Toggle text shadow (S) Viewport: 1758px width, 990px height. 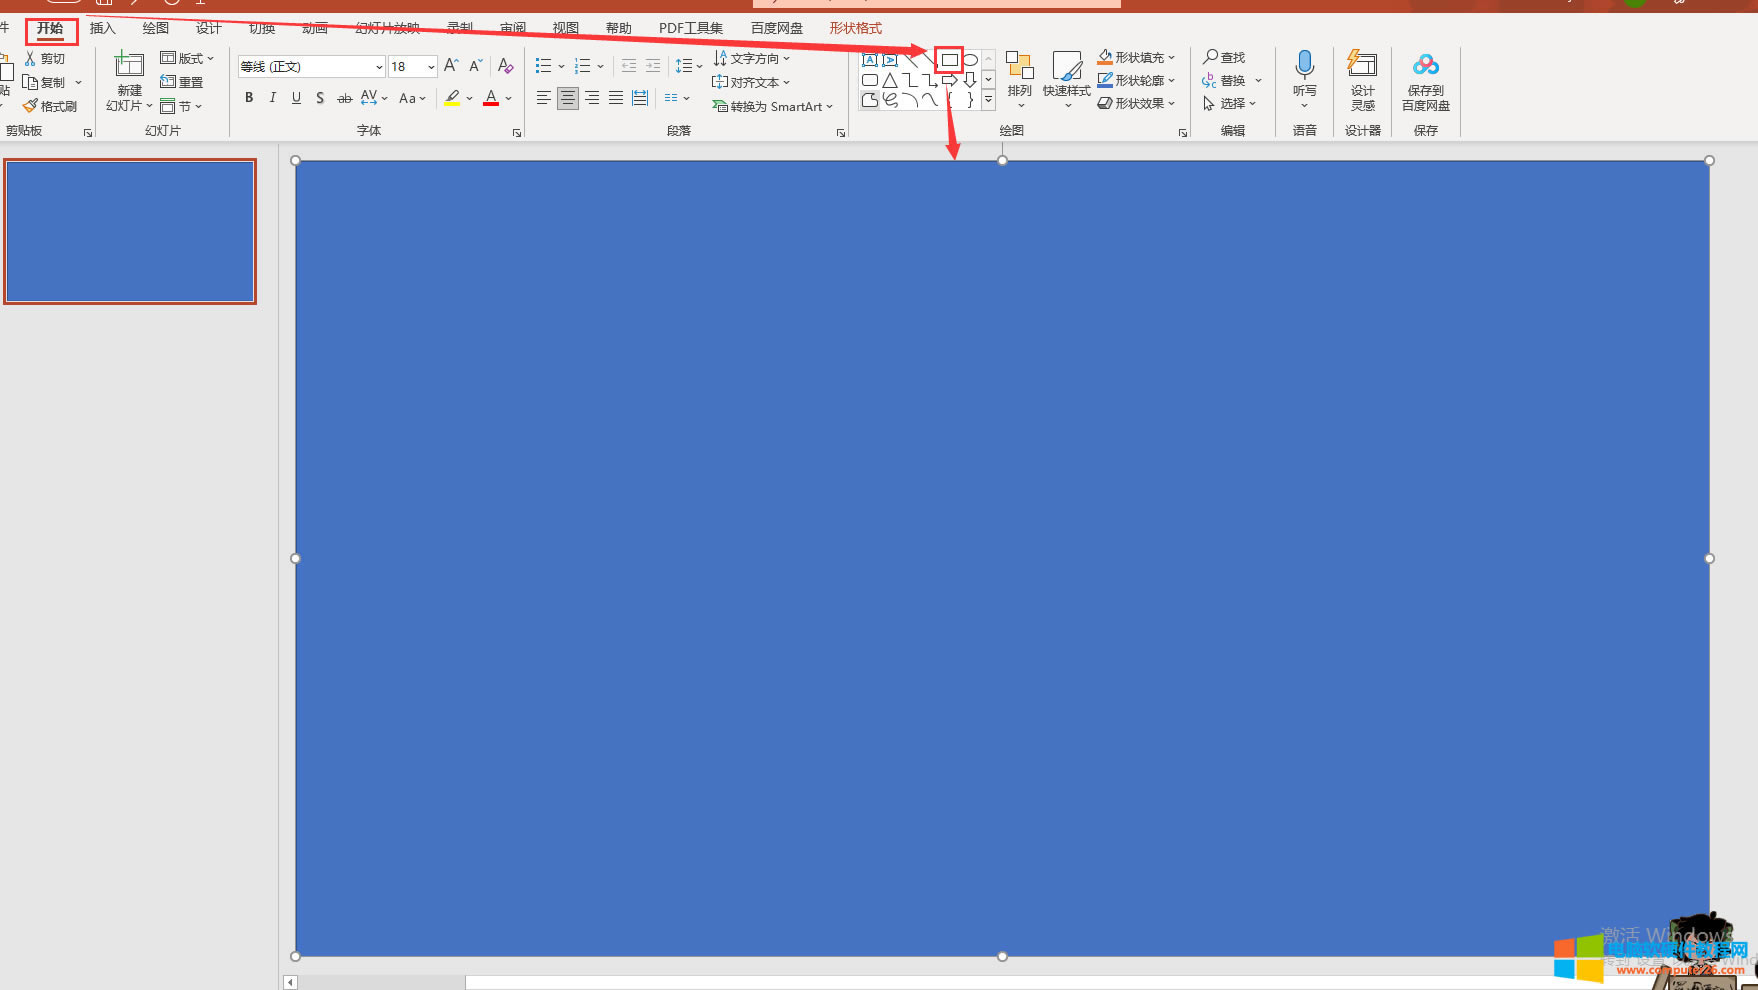point(320,98)
